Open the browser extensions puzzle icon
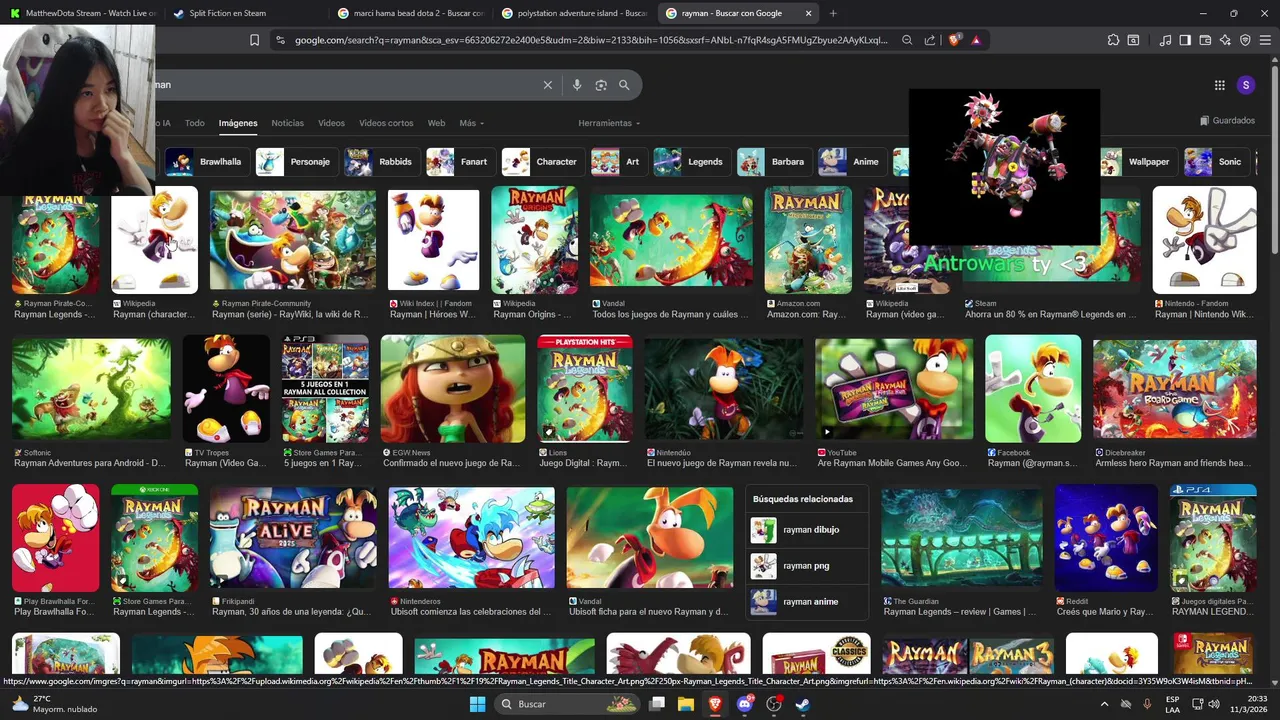1280x720 pixels. [1113, 40]
